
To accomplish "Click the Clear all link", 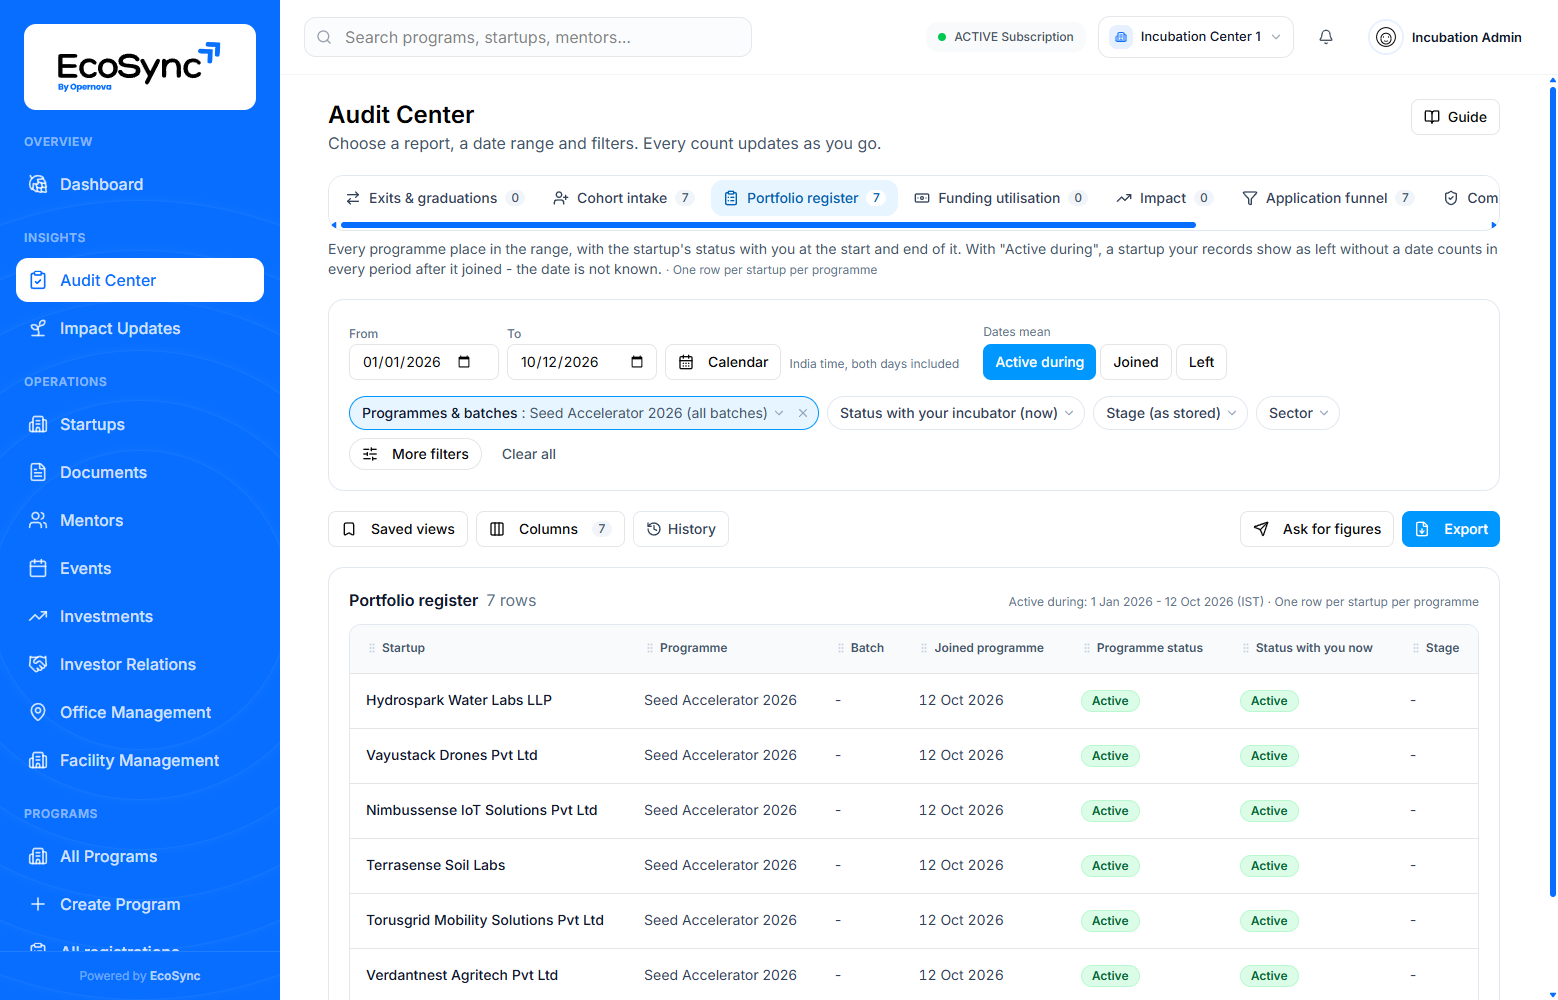I will click(x=529, y=454).
